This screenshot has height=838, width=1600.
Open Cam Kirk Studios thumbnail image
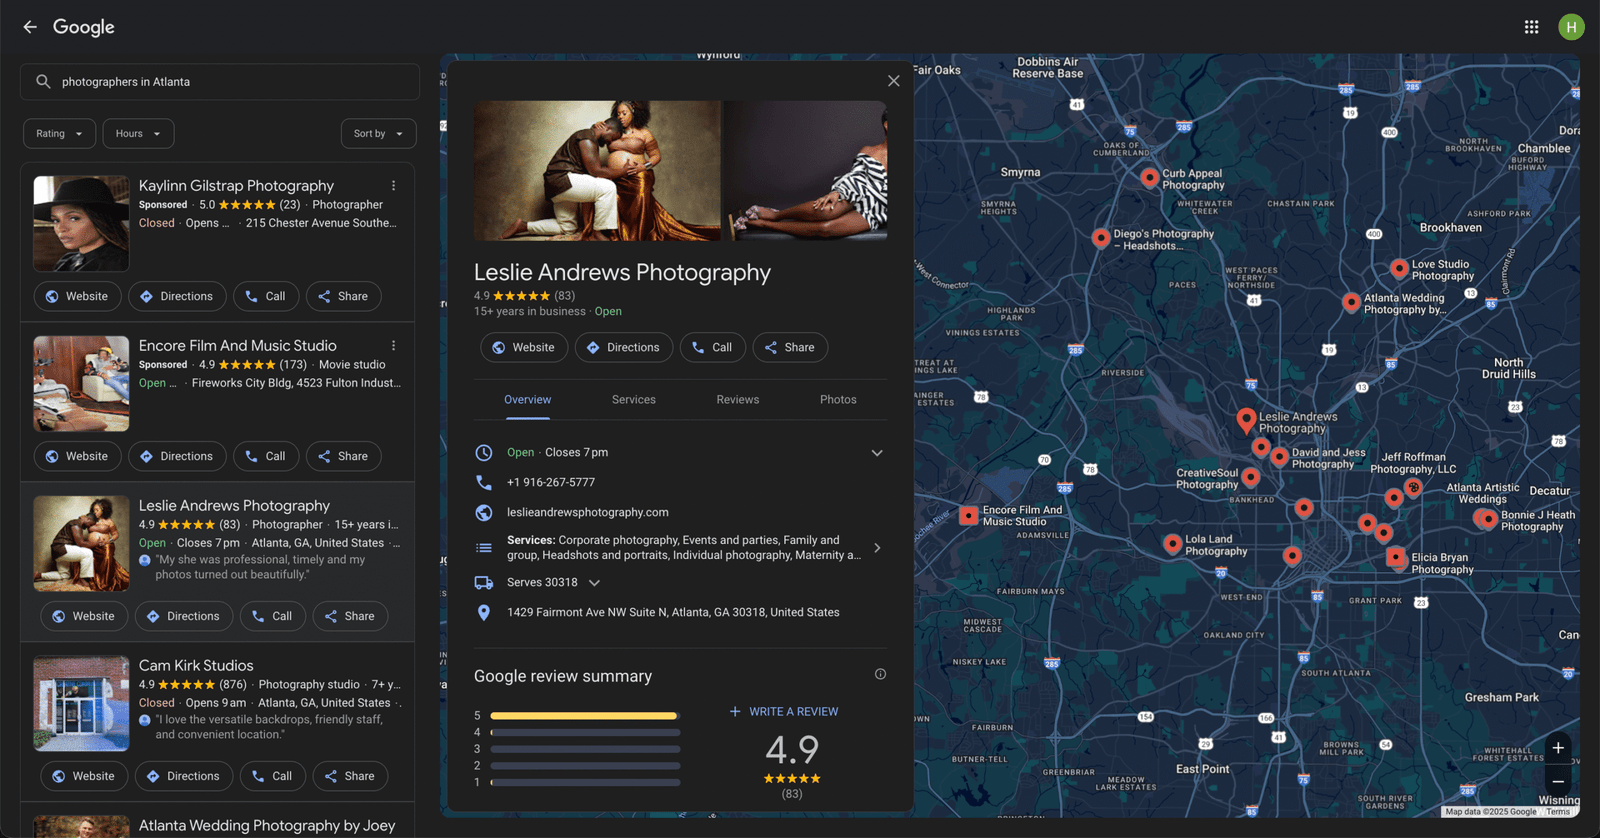[81, 703]
